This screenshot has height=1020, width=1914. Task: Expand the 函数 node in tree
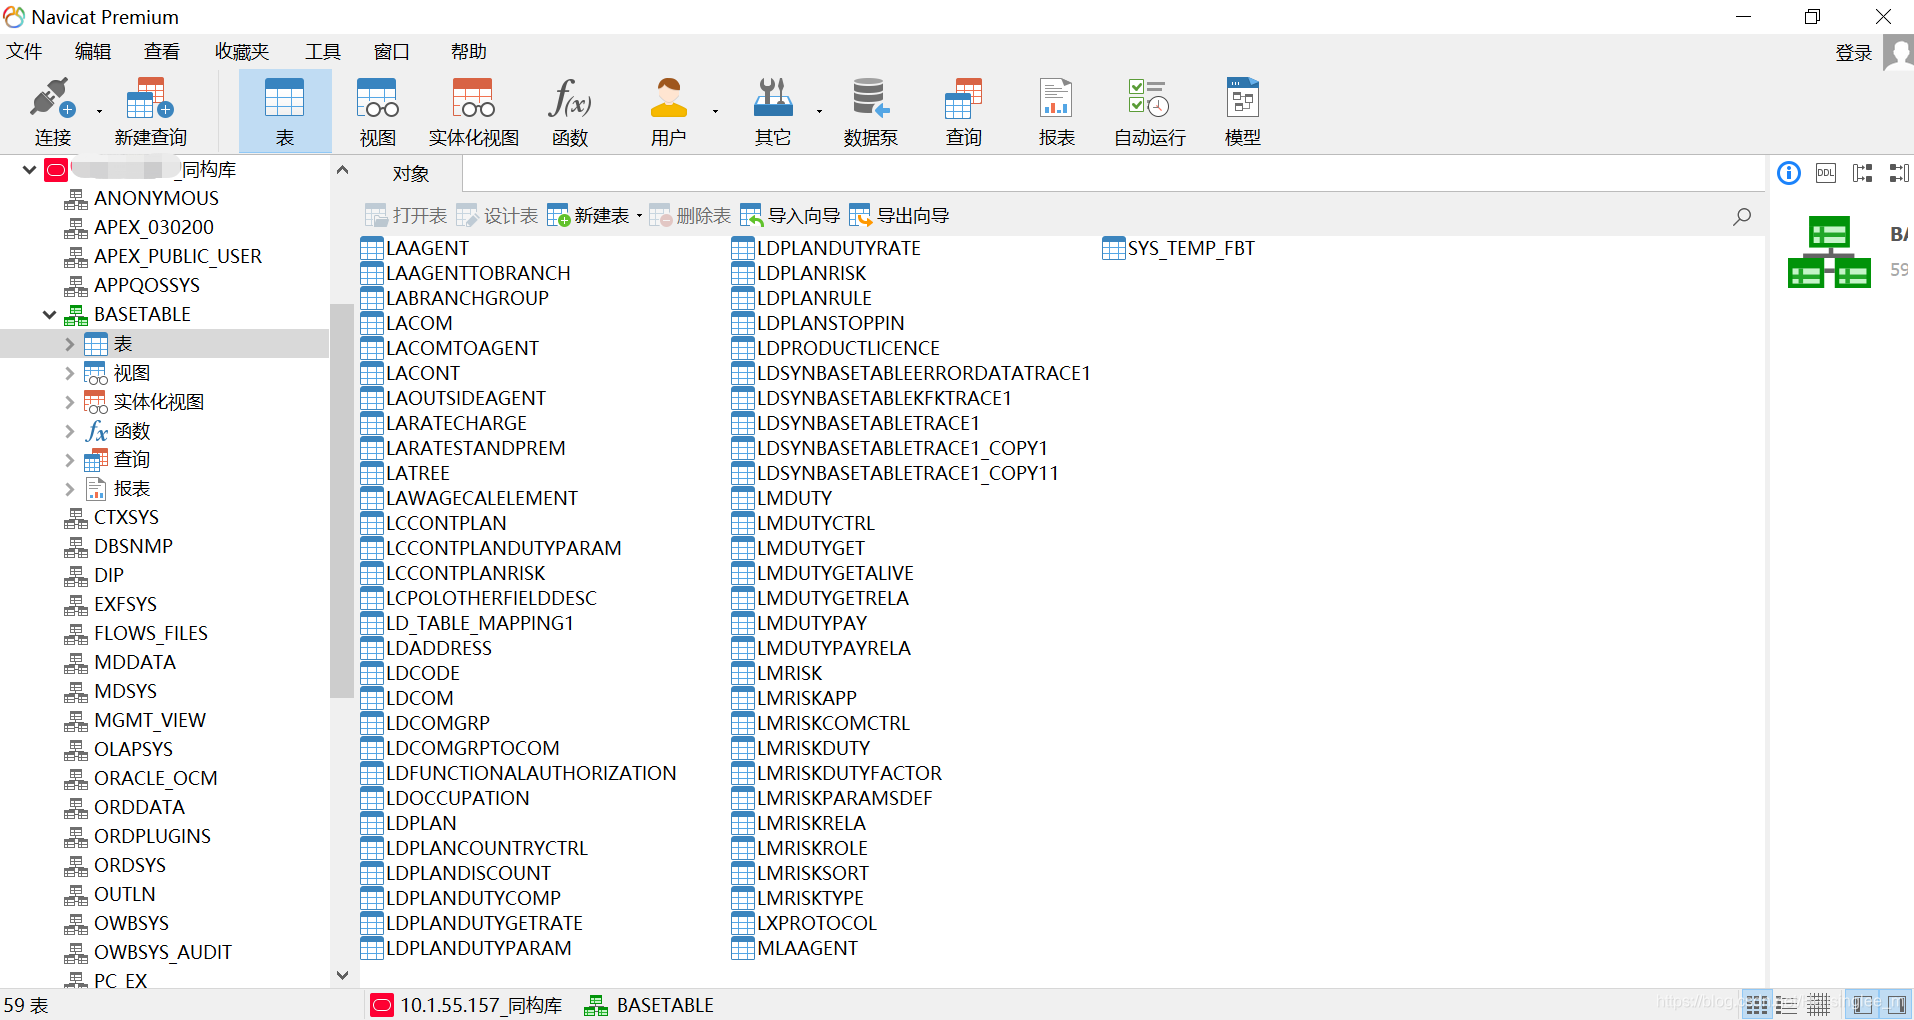point(69,431)
